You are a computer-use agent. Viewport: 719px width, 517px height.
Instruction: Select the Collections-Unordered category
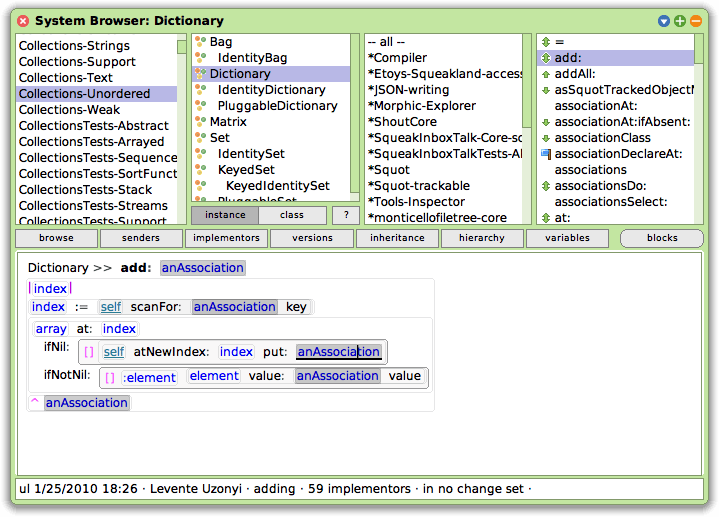84,94
